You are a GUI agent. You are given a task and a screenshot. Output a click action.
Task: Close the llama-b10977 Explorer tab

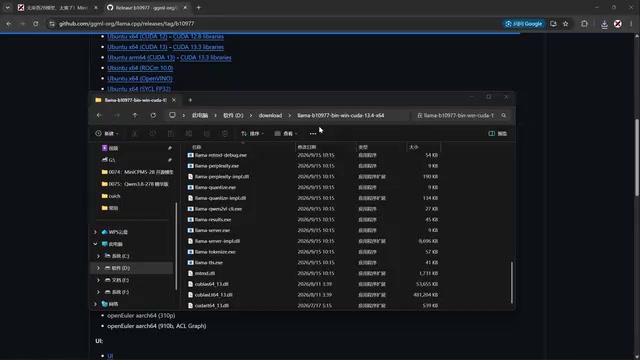pyautogui.click(x=174, y=100)
